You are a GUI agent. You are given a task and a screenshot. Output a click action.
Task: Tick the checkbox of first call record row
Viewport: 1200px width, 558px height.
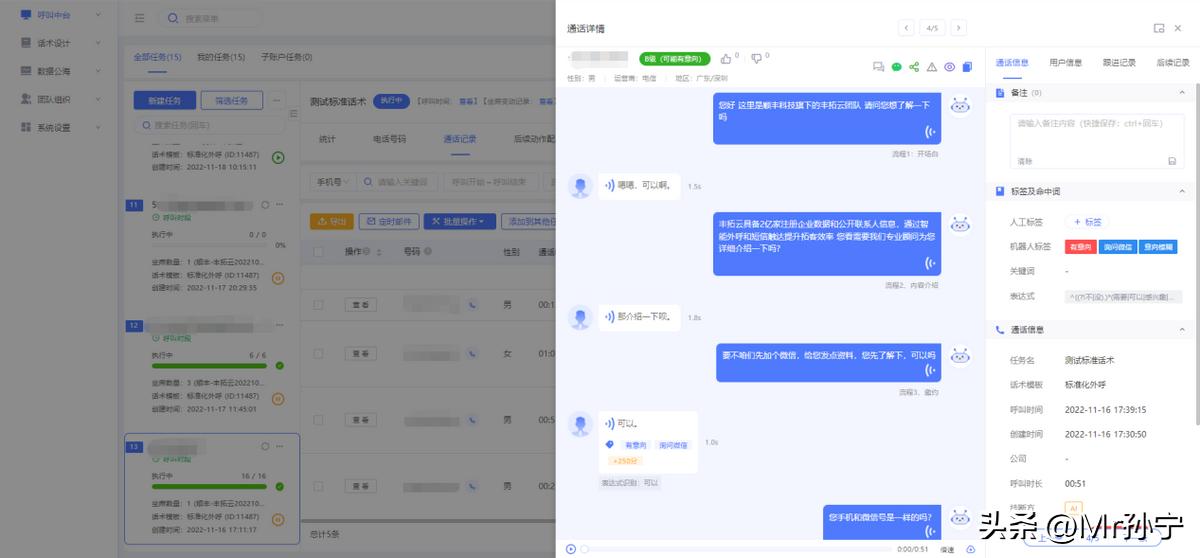point(318,304)
